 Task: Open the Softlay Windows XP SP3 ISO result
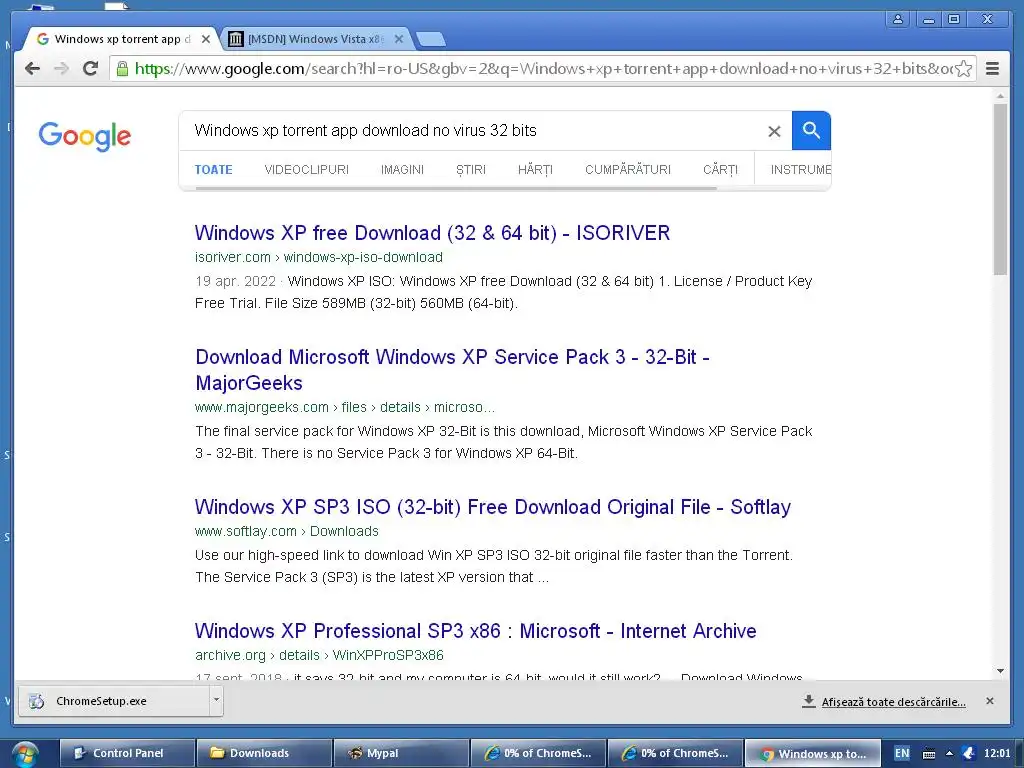click(x=493, y=507)
